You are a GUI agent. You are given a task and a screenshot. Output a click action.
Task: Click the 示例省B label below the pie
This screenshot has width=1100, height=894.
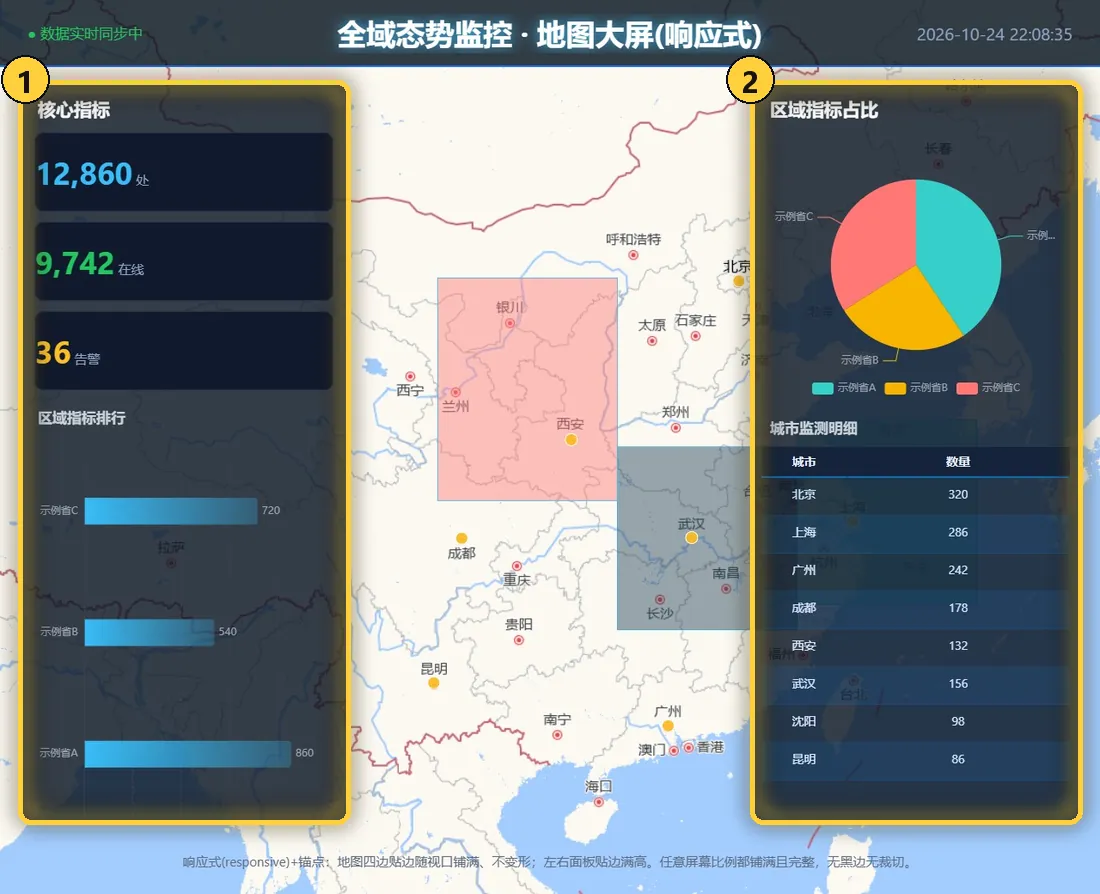coord(859,360)
